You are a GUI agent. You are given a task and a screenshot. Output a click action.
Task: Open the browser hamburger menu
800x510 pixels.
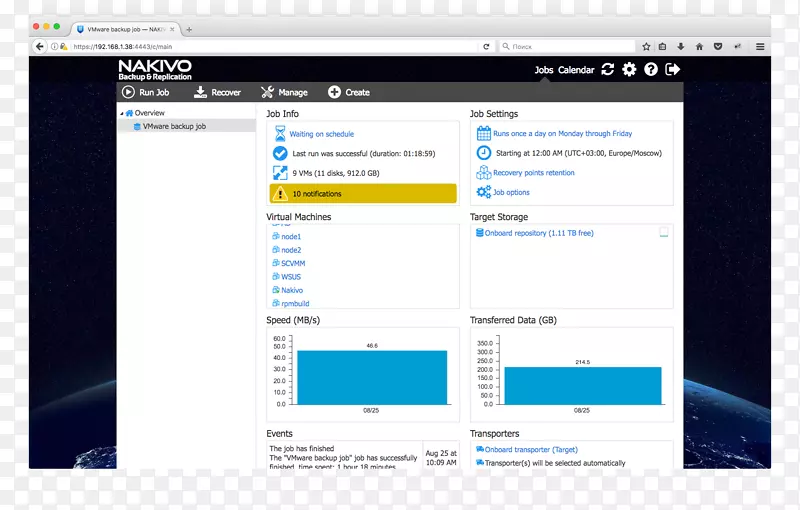coord(760,46)
